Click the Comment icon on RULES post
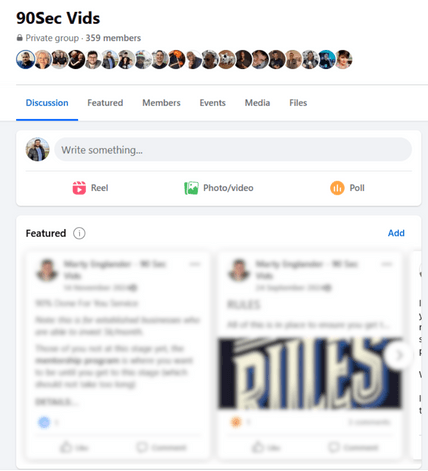 tap(334, 447)
